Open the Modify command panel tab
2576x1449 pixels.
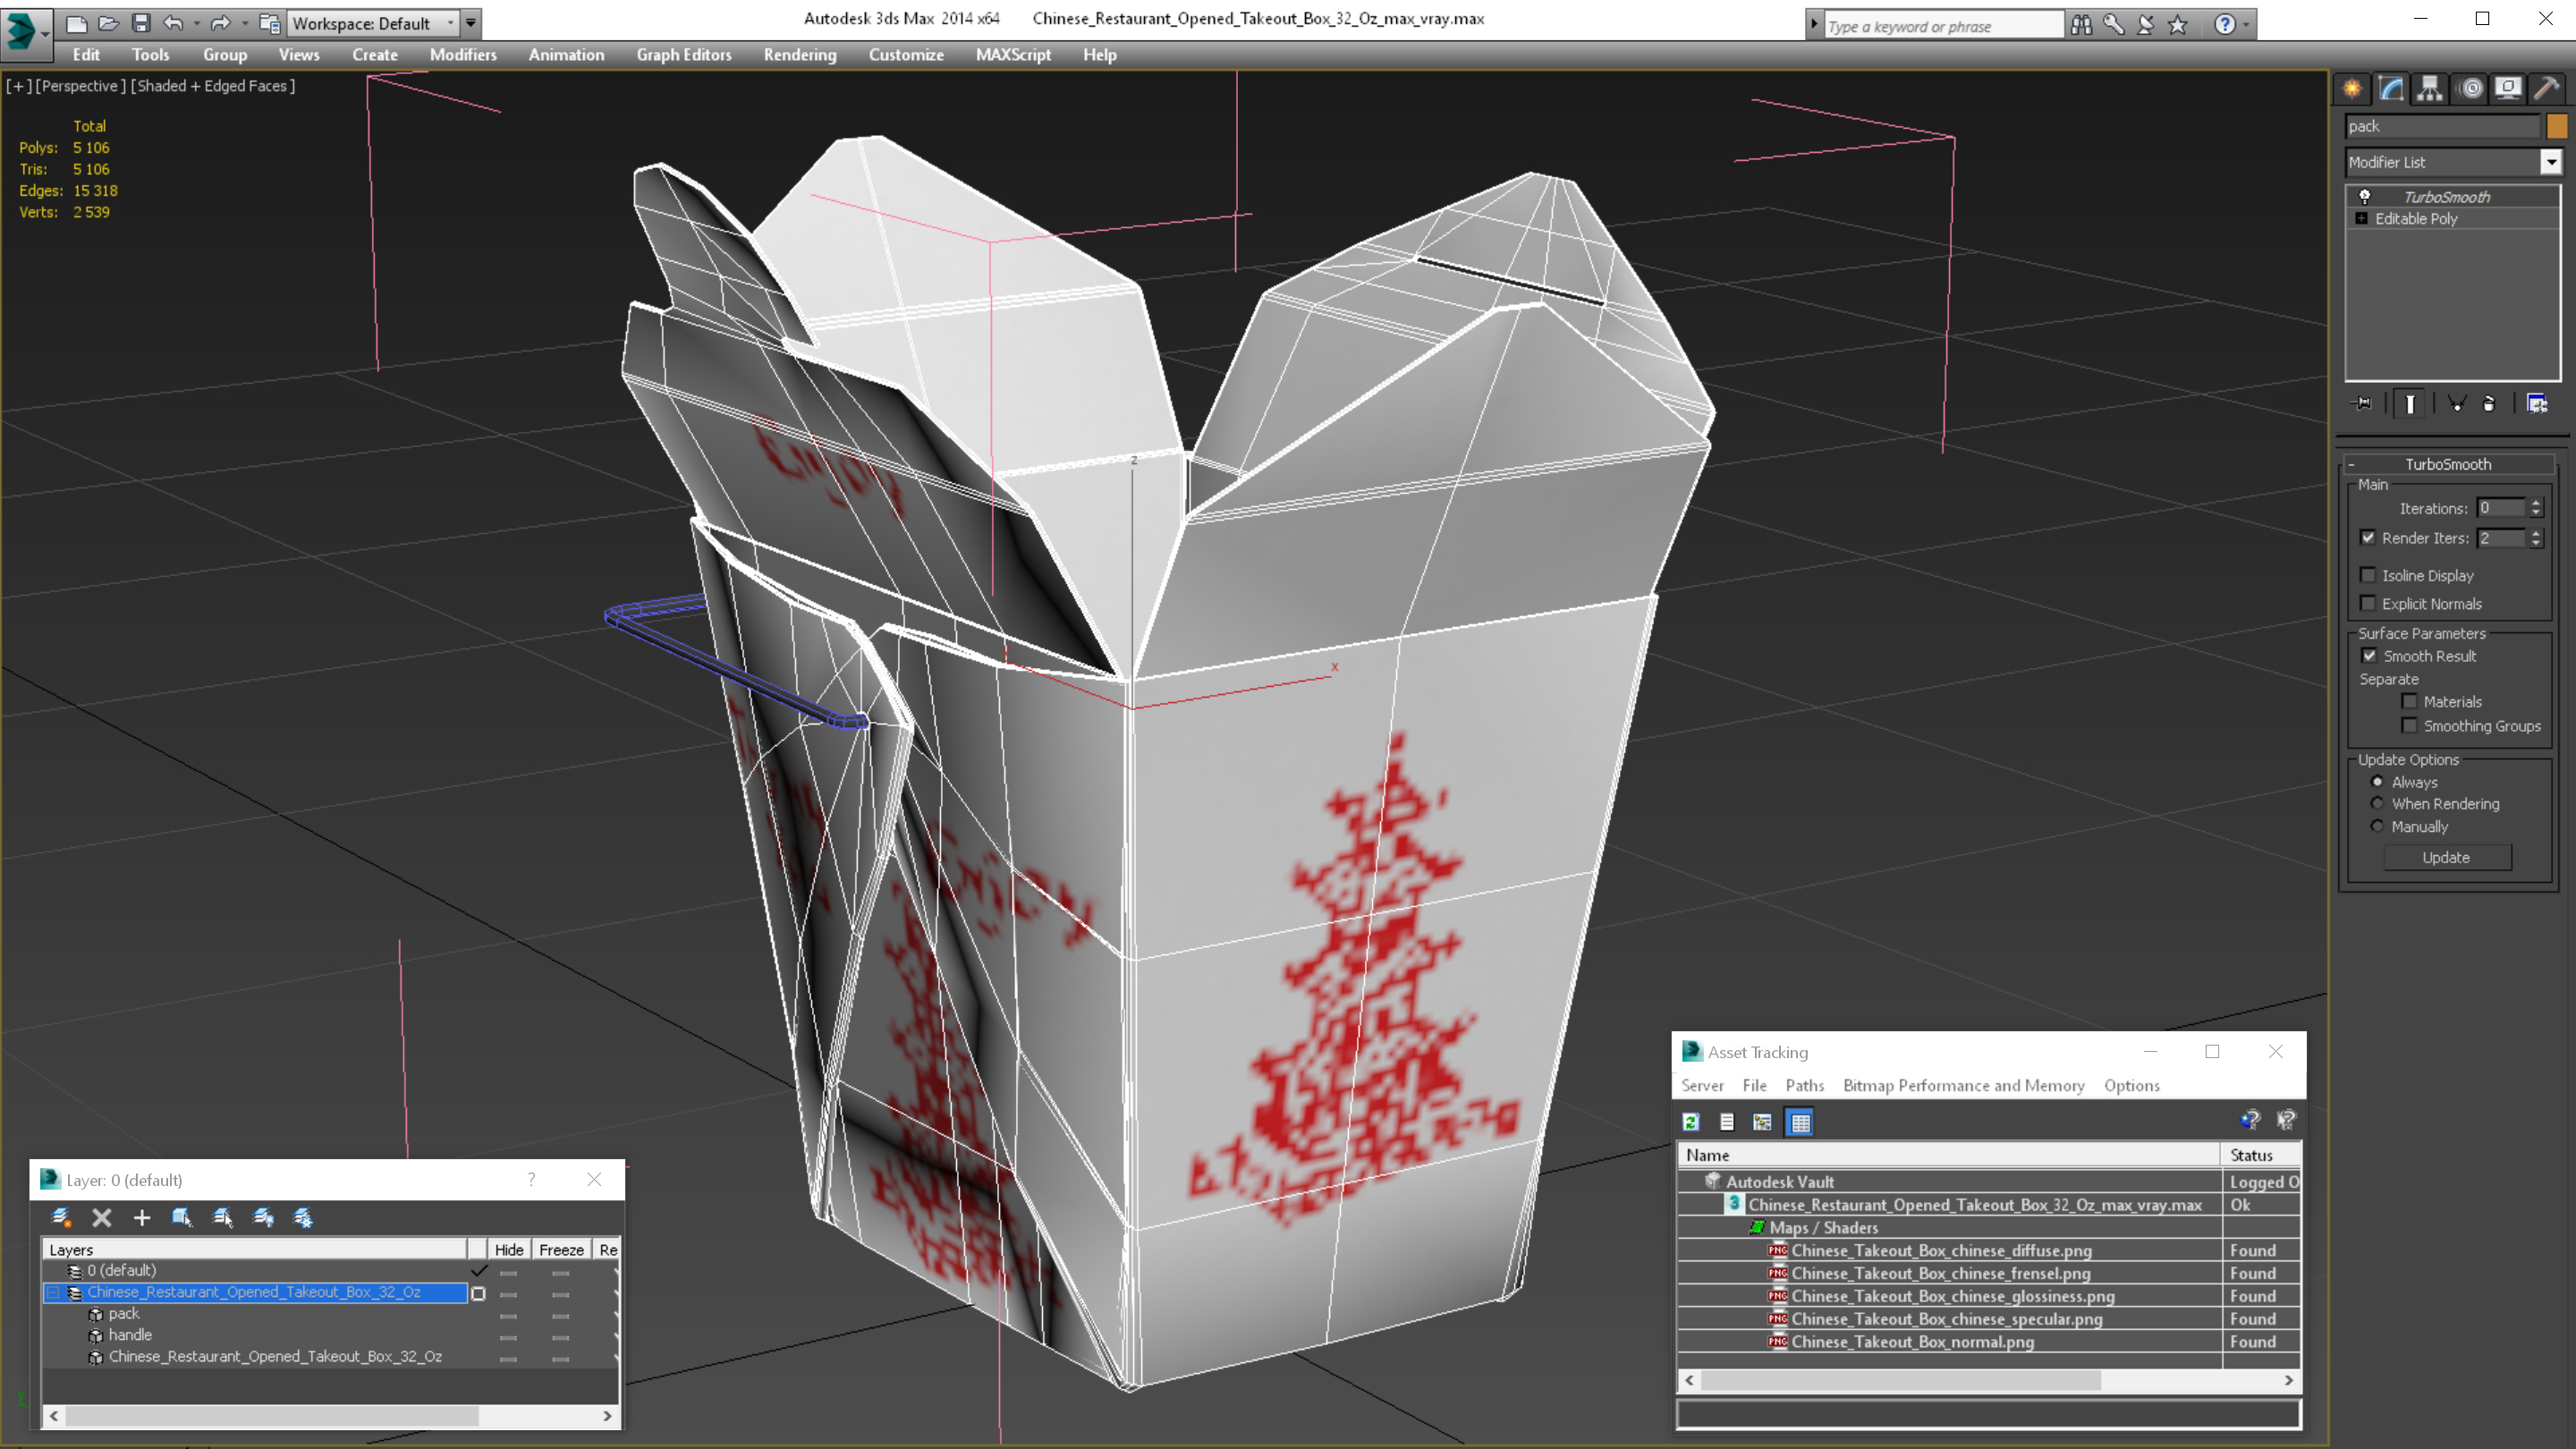[2391, 89]
